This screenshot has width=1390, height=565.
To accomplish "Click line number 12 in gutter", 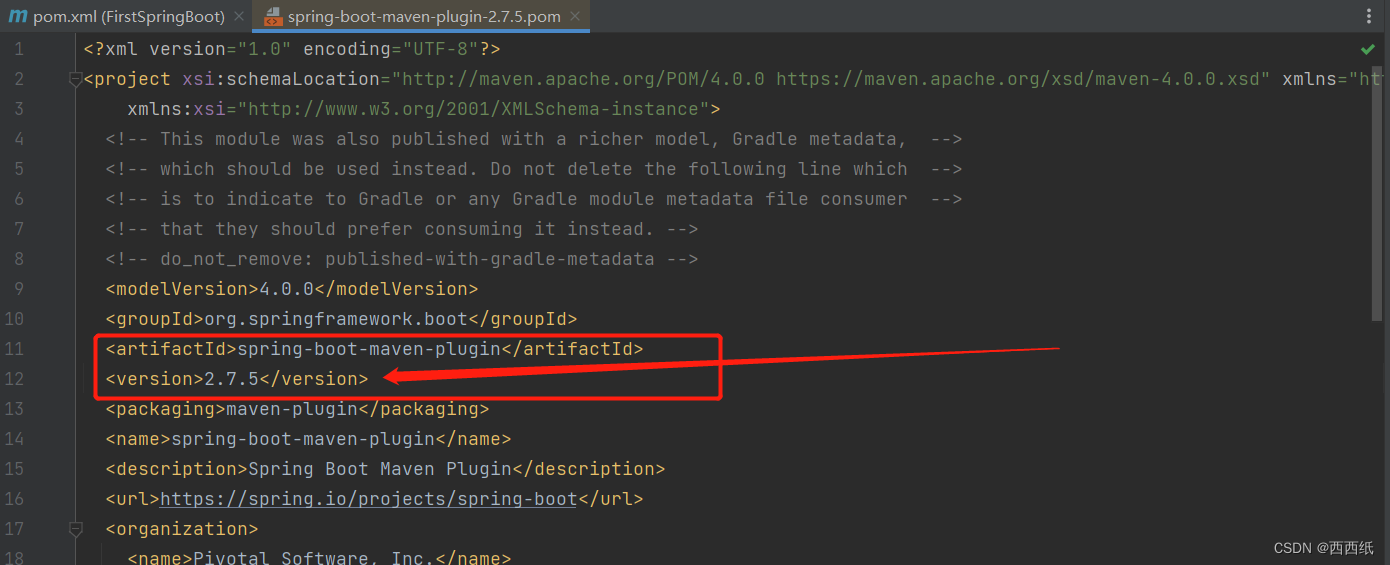I will point(14,378).
